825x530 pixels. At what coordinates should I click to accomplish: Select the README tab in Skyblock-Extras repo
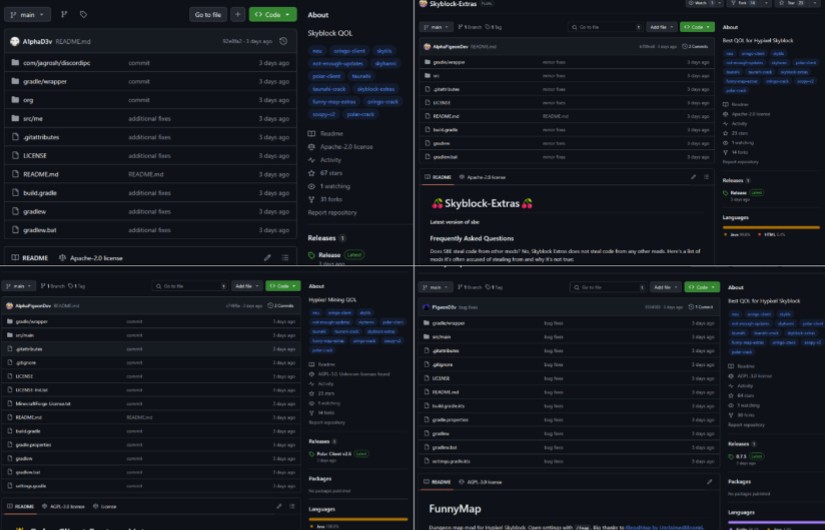438,177
